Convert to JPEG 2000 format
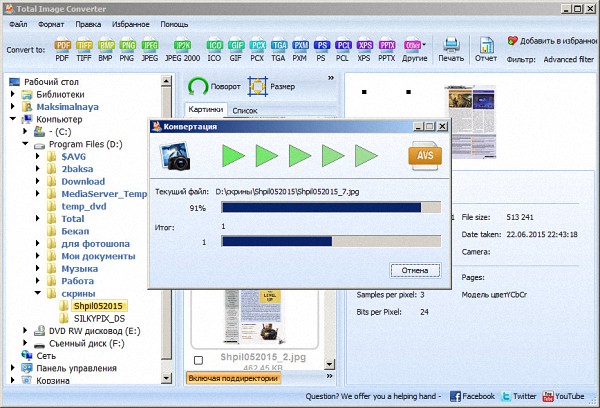Viewport: 600px width, 408px height. pyautogui.click(x=183, y=48)
